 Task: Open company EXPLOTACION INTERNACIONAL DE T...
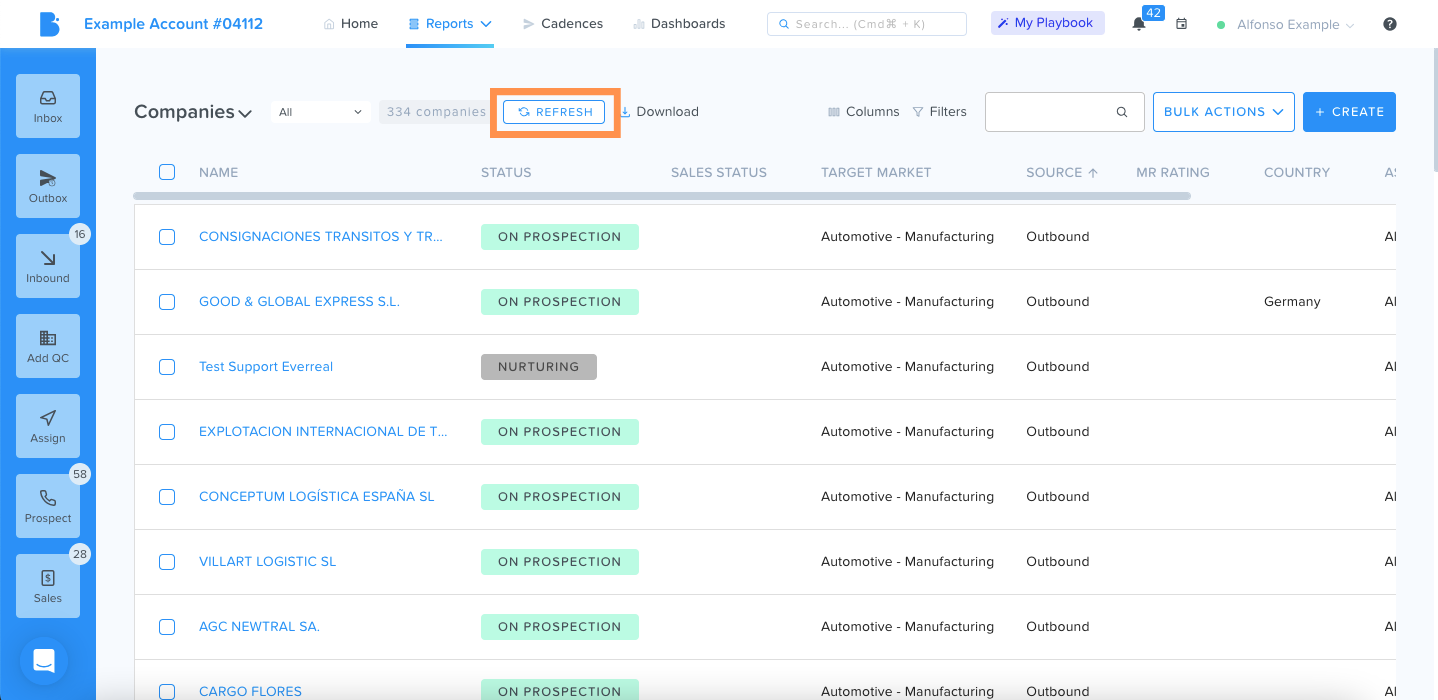coord(323,432)
